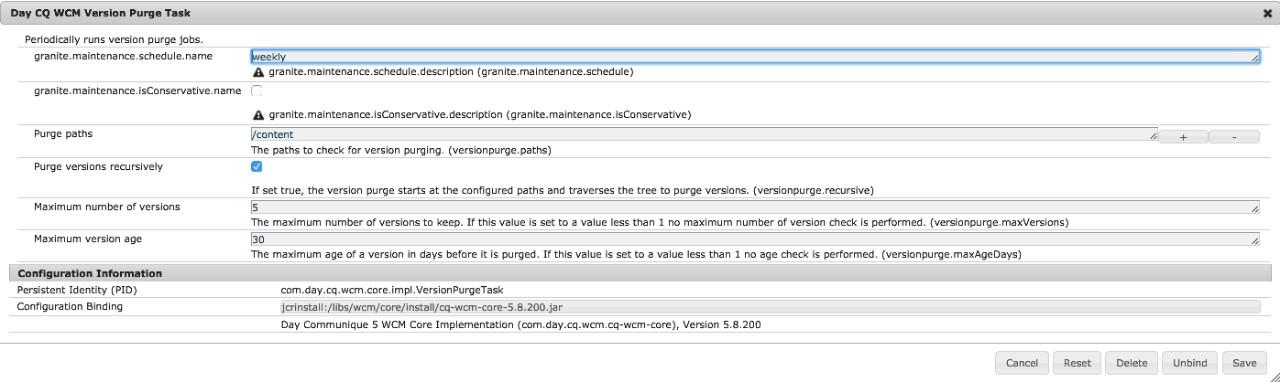Image resolution: width=1280 pixels, height=382 pixels.
Task: Click Maximum version age field
Action: [x=755, y=239]
